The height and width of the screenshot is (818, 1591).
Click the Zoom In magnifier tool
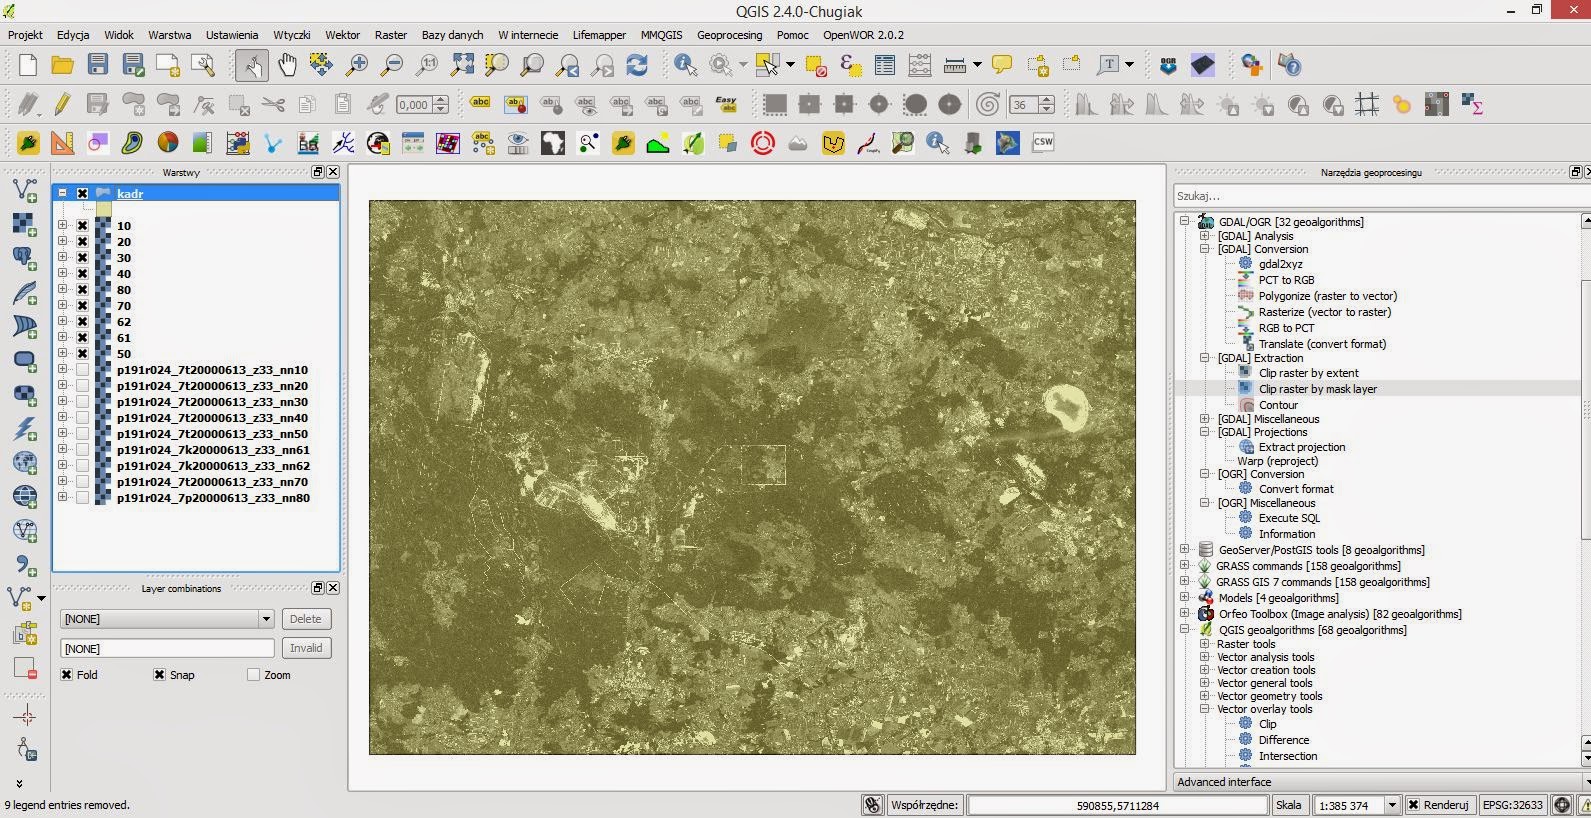[357, 66]
